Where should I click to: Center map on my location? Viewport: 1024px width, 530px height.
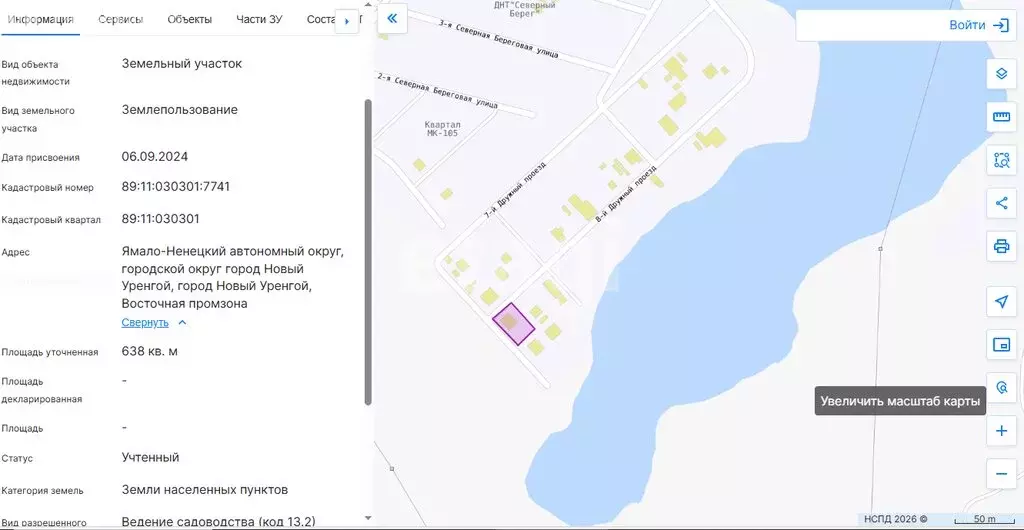(x=1001, y=302)
